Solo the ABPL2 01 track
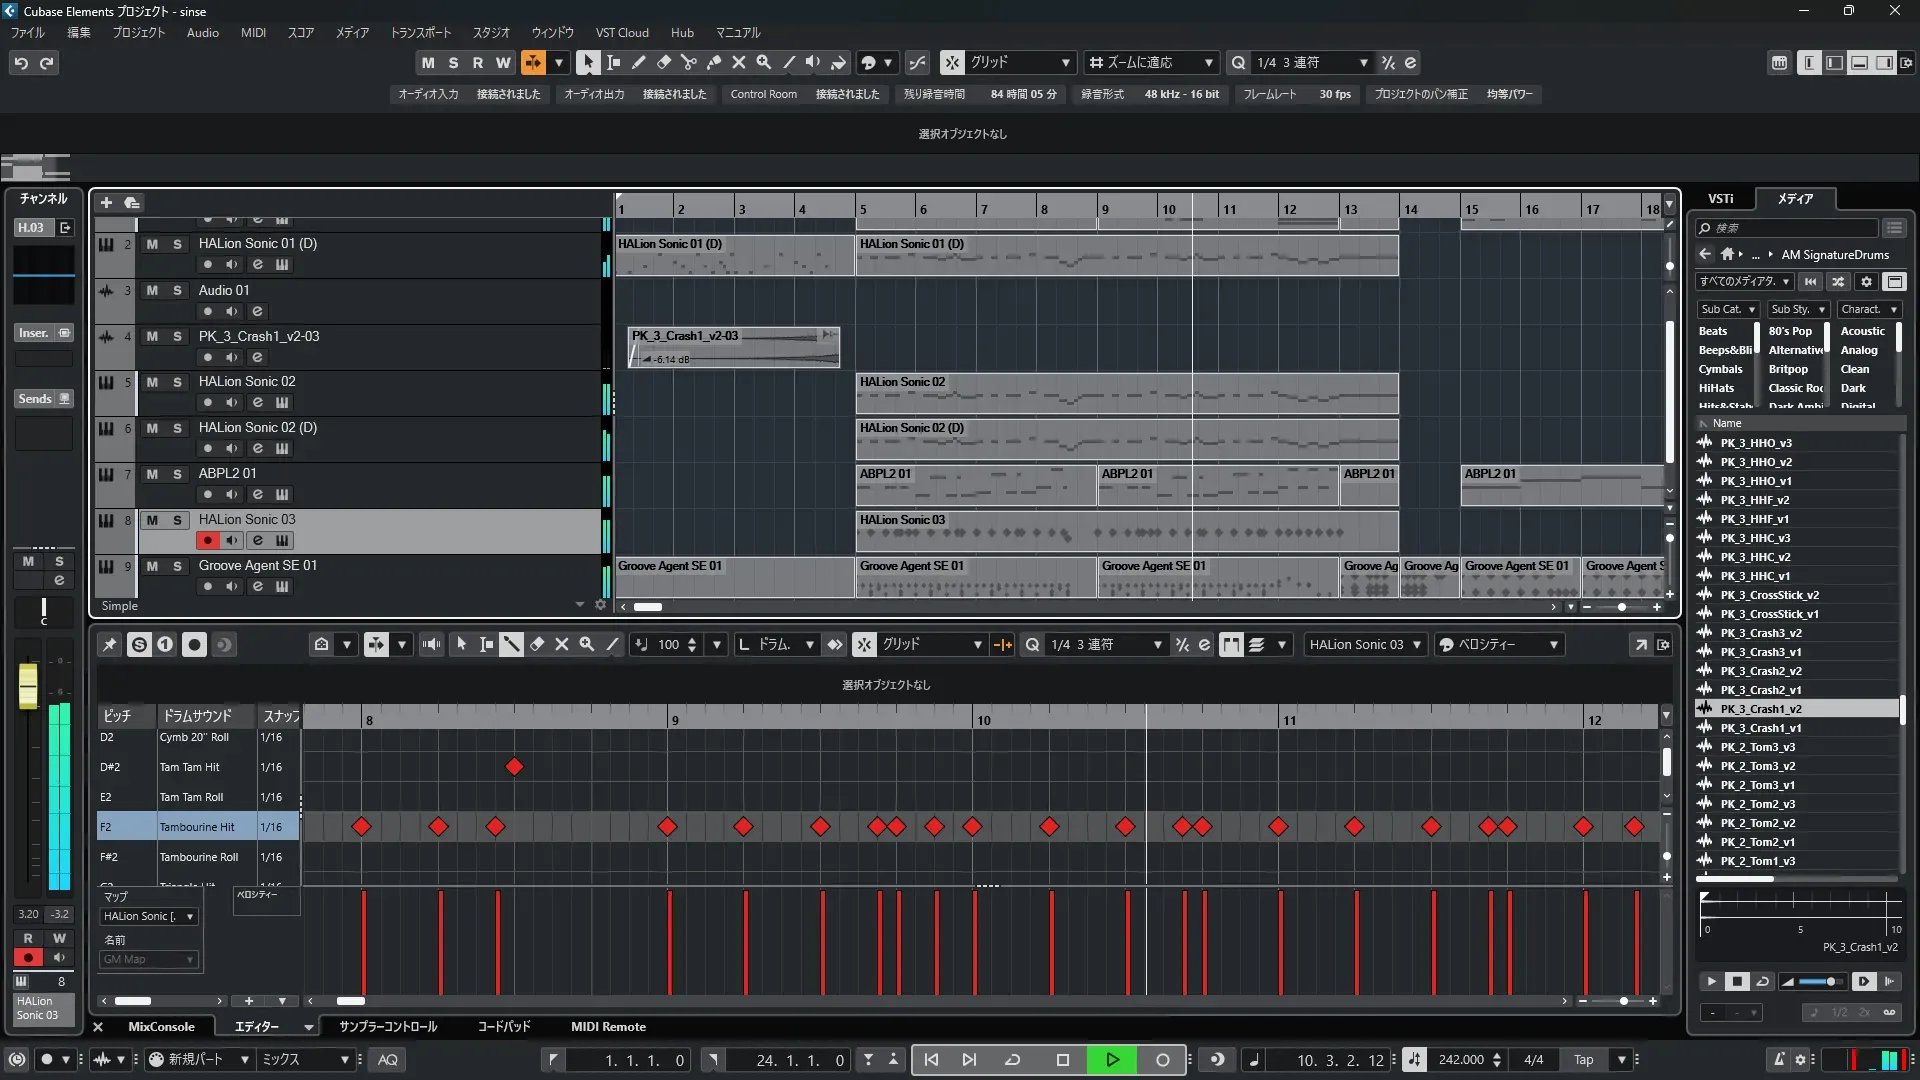 [x=177, y=474]
